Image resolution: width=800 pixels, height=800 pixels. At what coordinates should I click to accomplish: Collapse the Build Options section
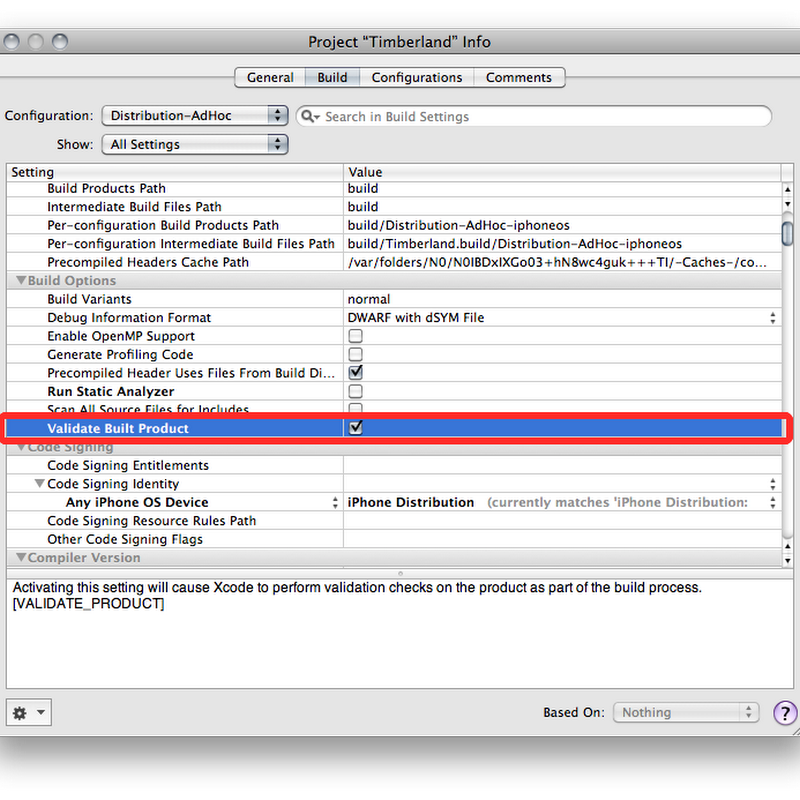(x=21, y=280)
